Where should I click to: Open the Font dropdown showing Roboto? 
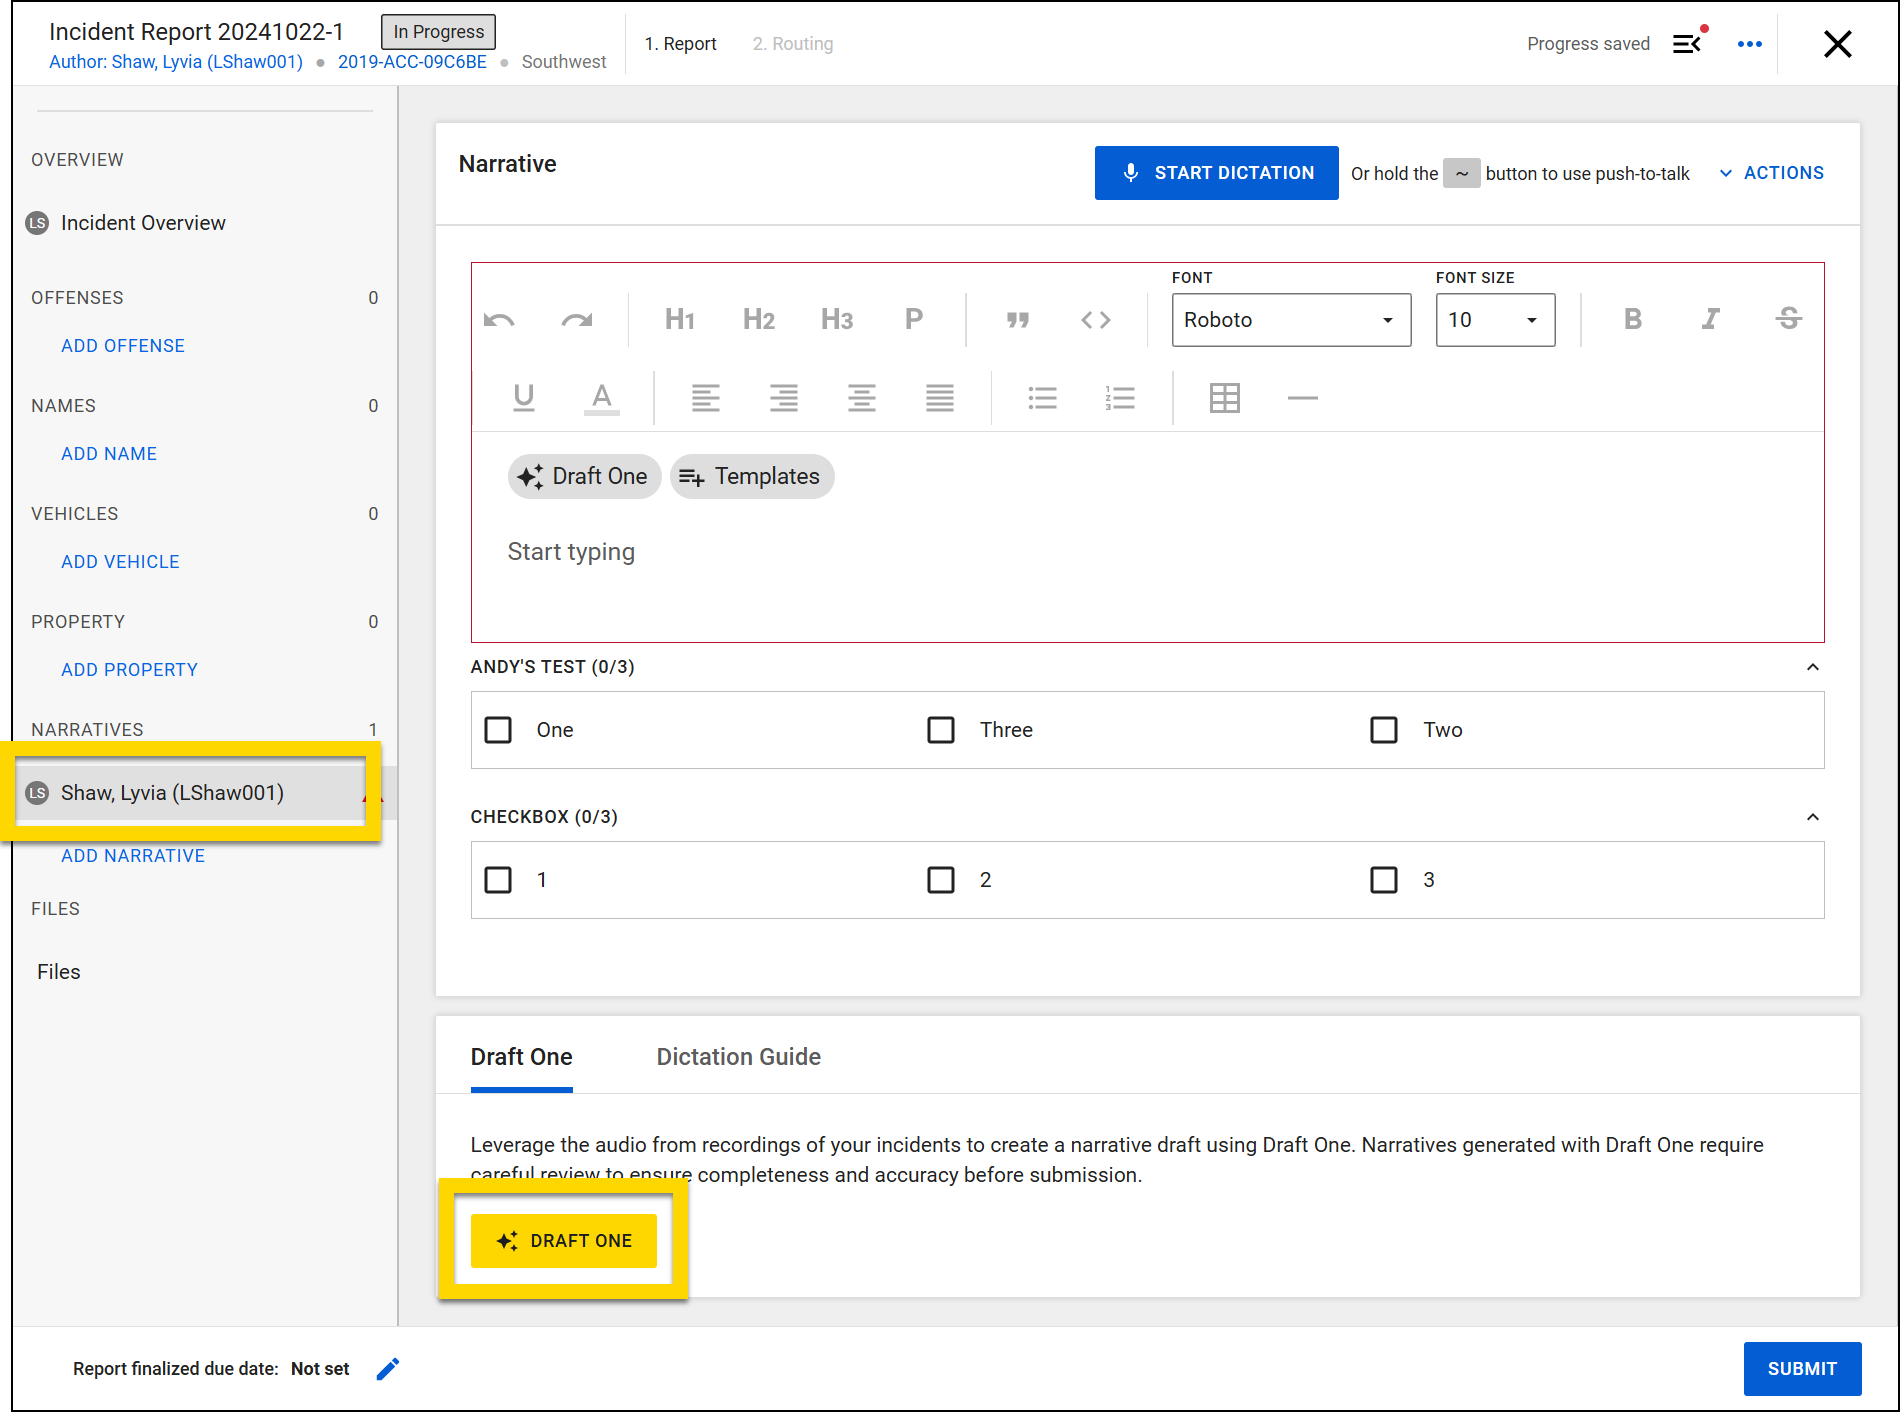click(x=1290, y=320)
